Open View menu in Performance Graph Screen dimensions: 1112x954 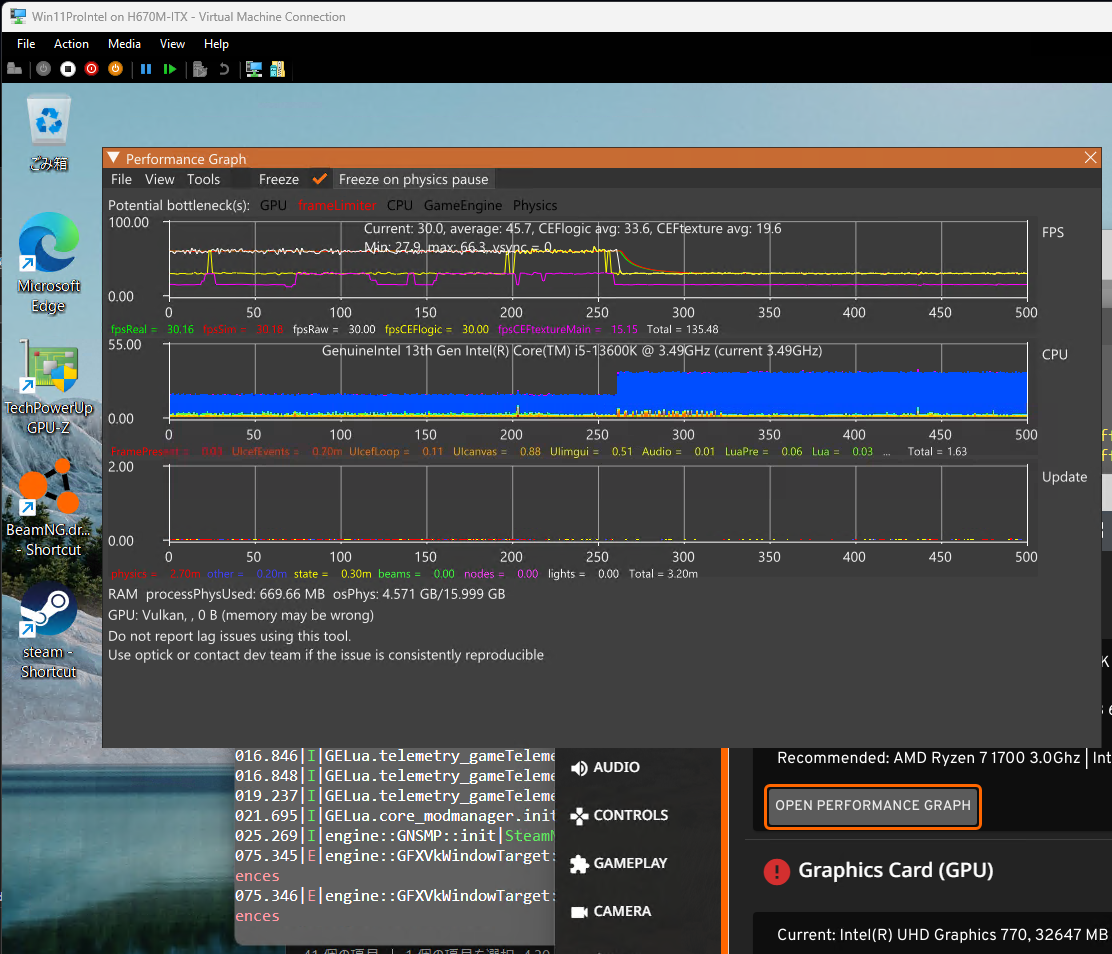[160, 179]
